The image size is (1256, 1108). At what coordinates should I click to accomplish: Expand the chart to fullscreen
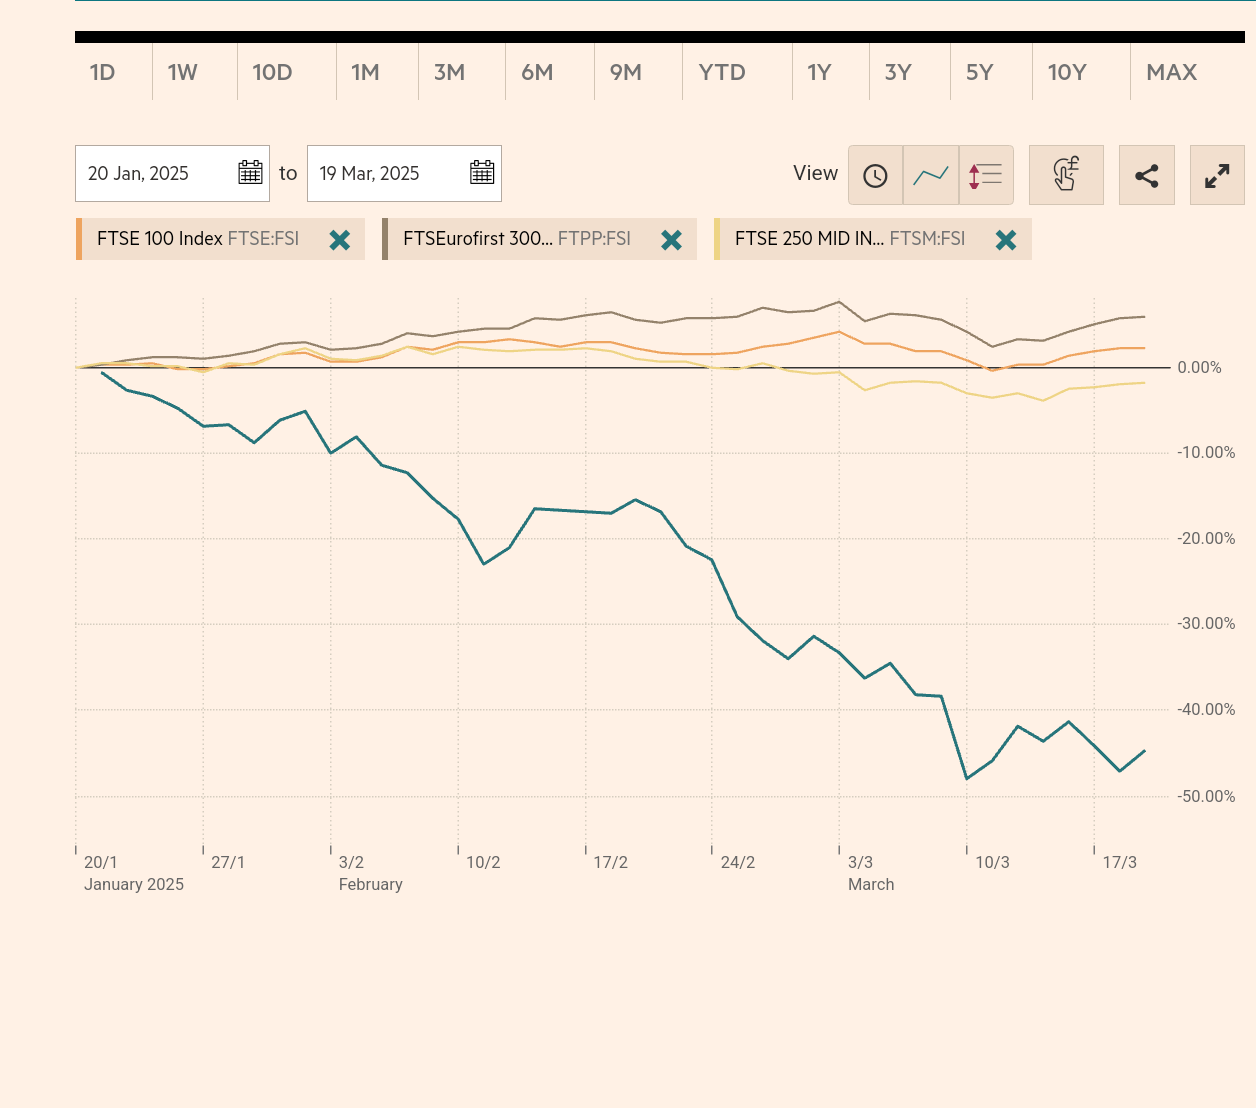click(x=1217, y=175)
